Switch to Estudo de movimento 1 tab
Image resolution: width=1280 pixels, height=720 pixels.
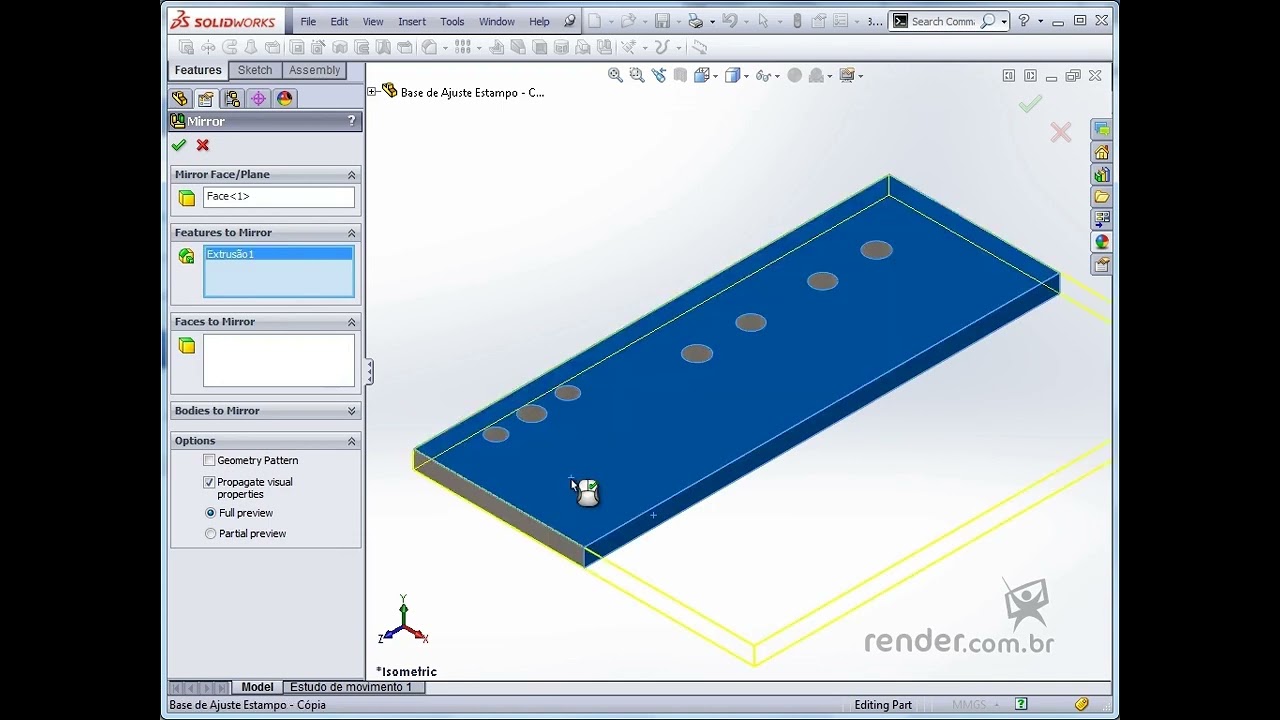[351, 687]
